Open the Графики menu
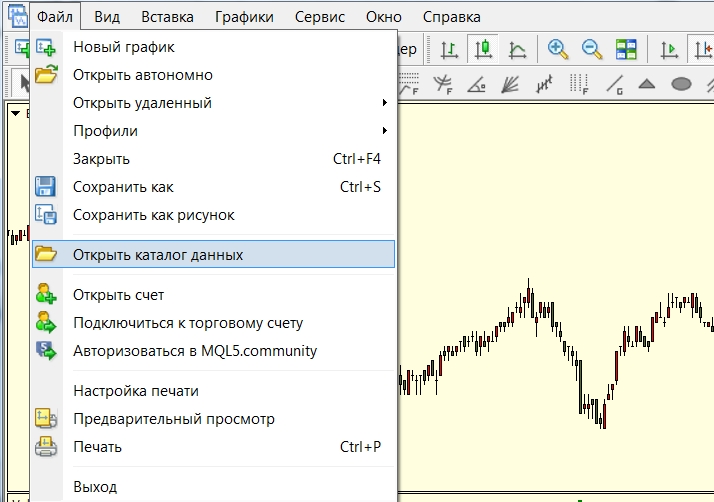Image resolution: width=714 pixels, height=502 pixels. click(244, 17)
